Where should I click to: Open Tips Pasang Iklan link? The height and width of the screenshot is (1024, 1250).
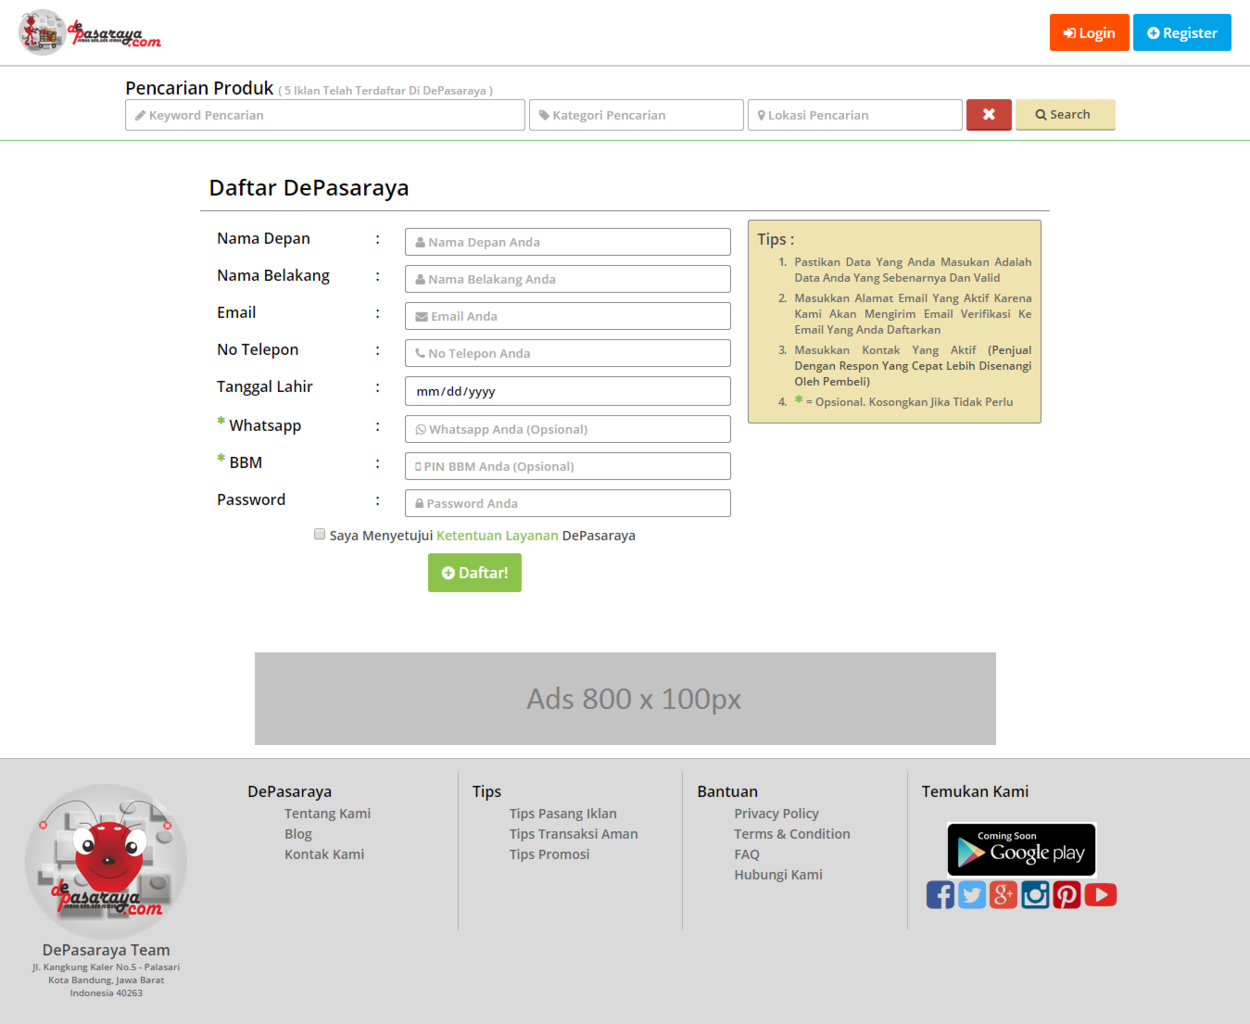click(x=563, y=814)
